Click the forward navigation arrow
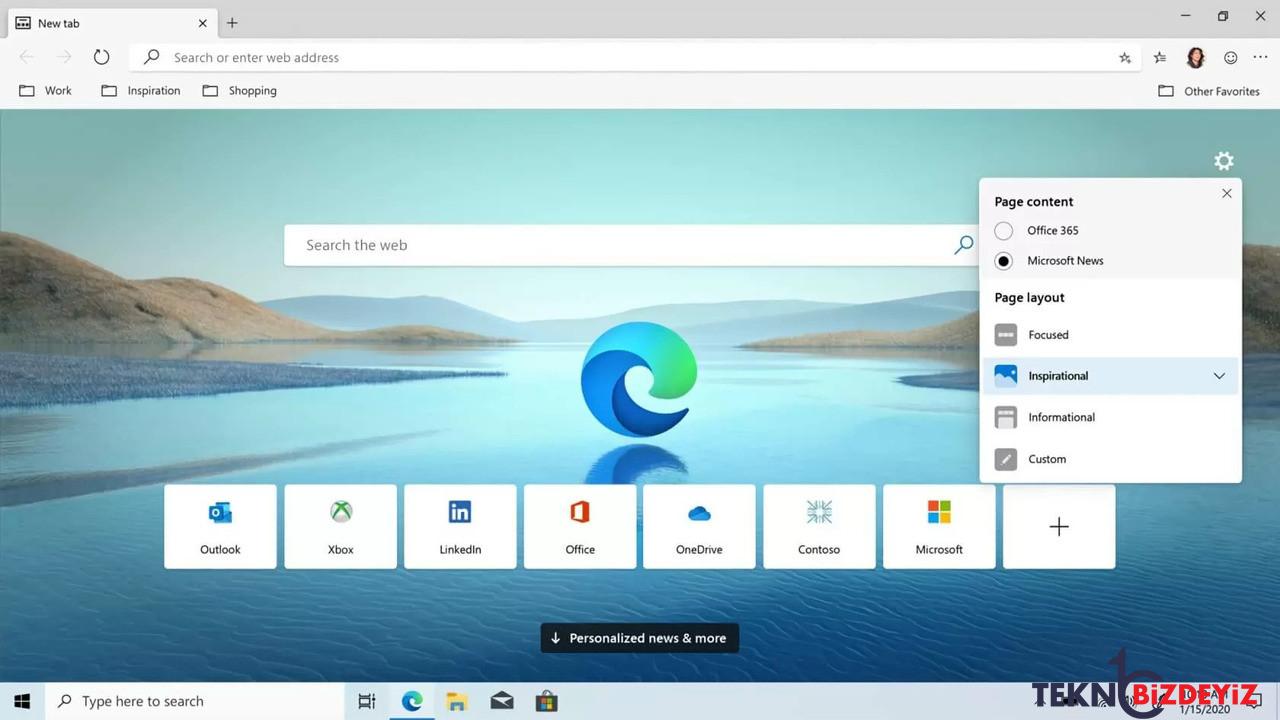Viewport: 1280px width, 720px height. point(64,57)
